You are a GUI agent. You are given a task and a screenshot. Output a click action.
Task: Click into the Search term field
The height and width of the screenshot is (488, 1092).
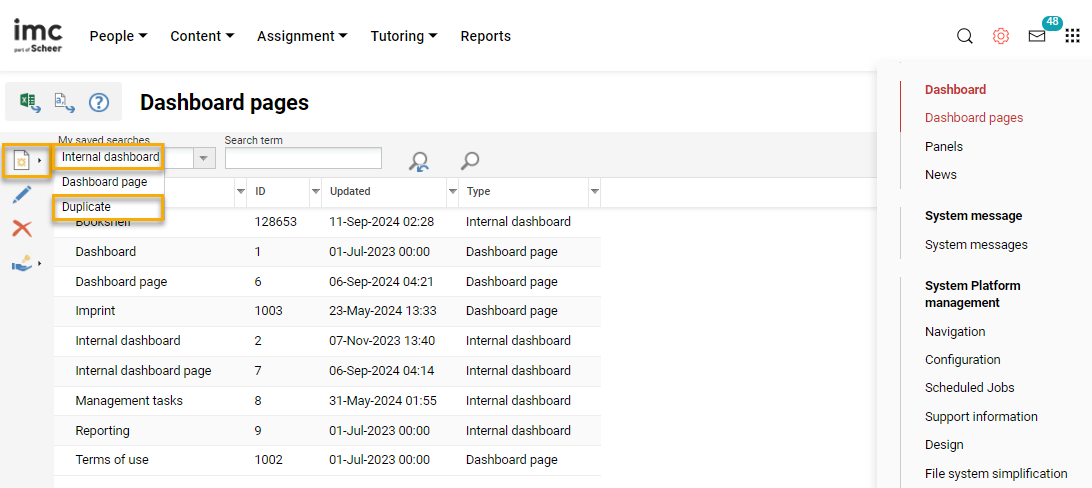303,158
